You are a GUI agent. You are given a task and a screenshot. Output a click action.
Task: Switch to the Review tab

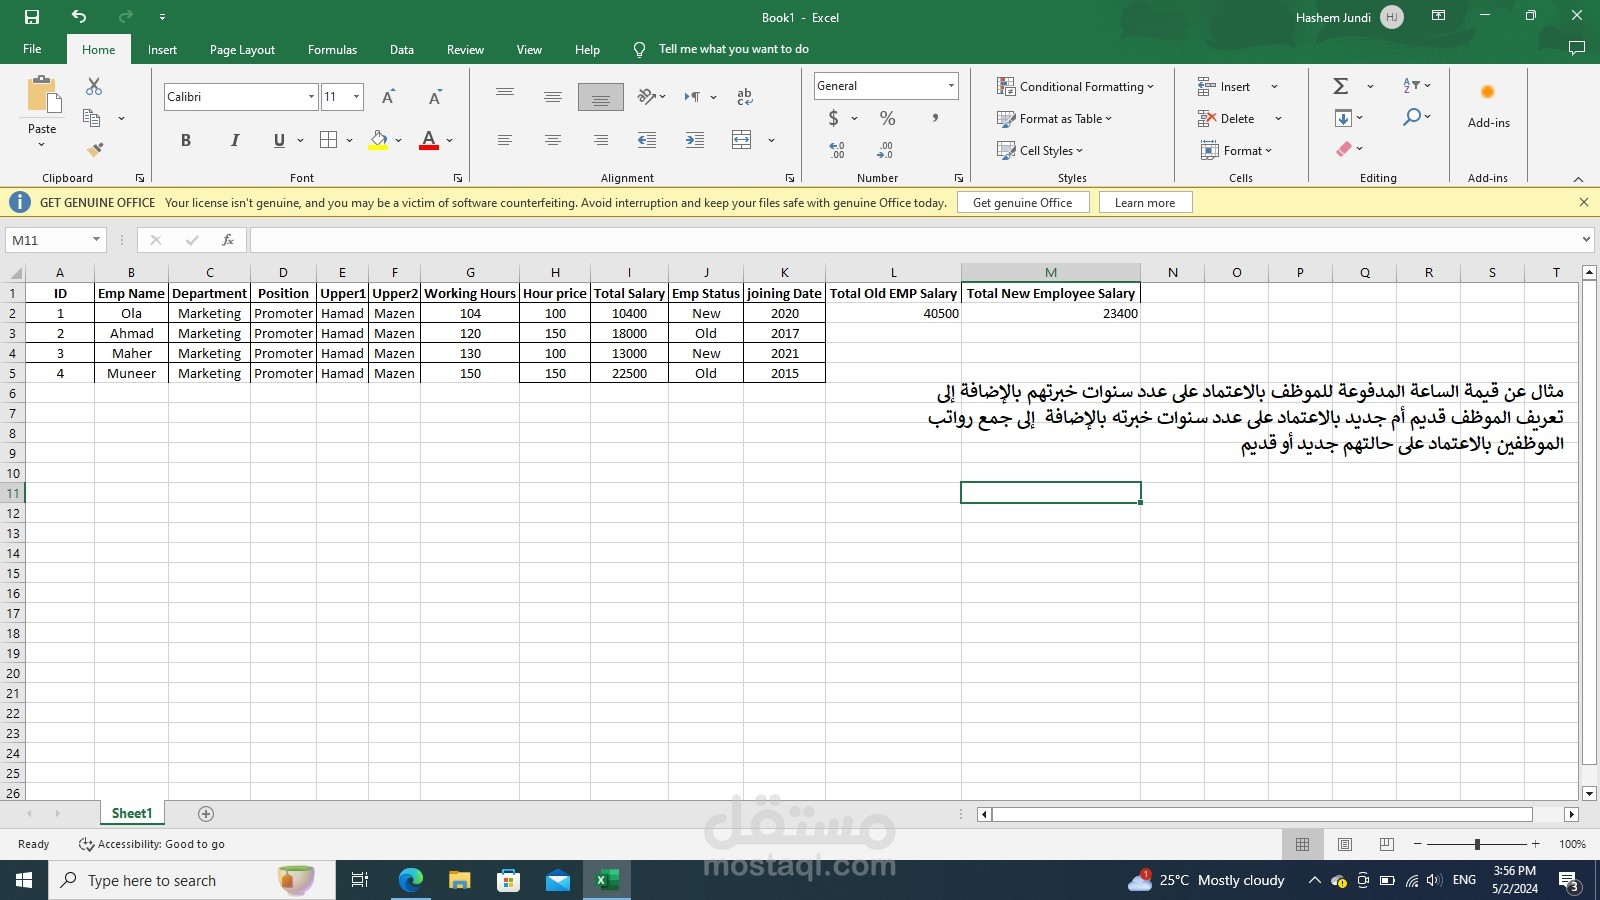click(x=465, y=50)
